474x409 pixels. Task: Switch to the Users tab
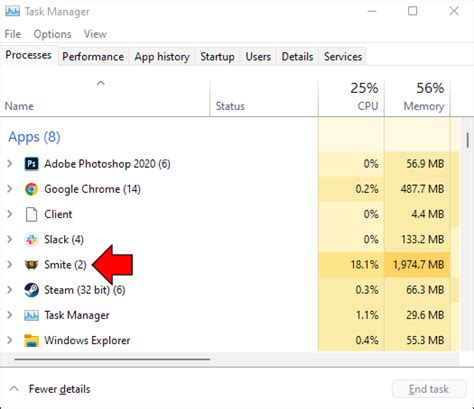(x=258, y=56)
